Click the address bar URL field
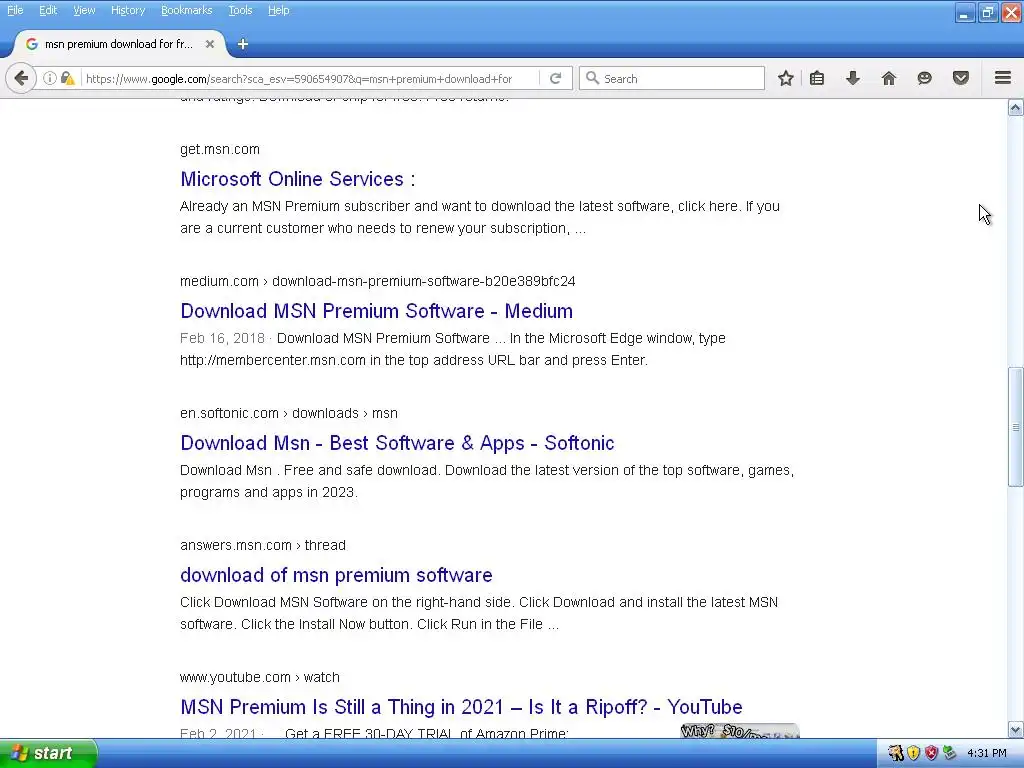The width and height of the screenshot is (1024, 768). click(309, 78)
